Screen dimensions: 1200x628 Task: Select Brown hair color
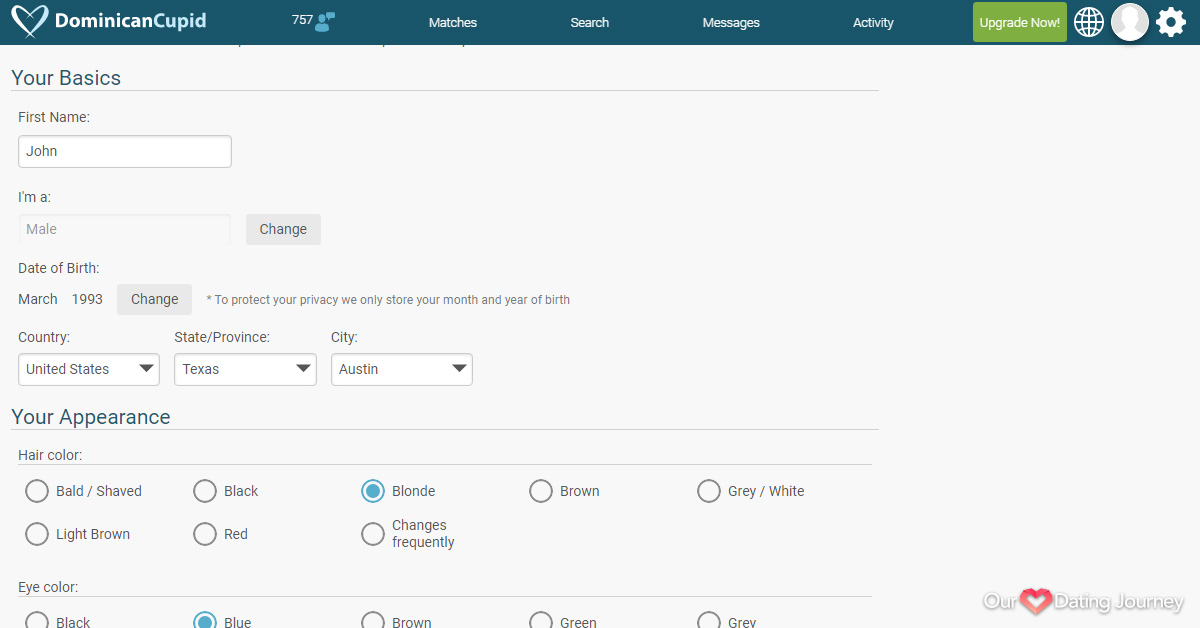tap(541, 491)
